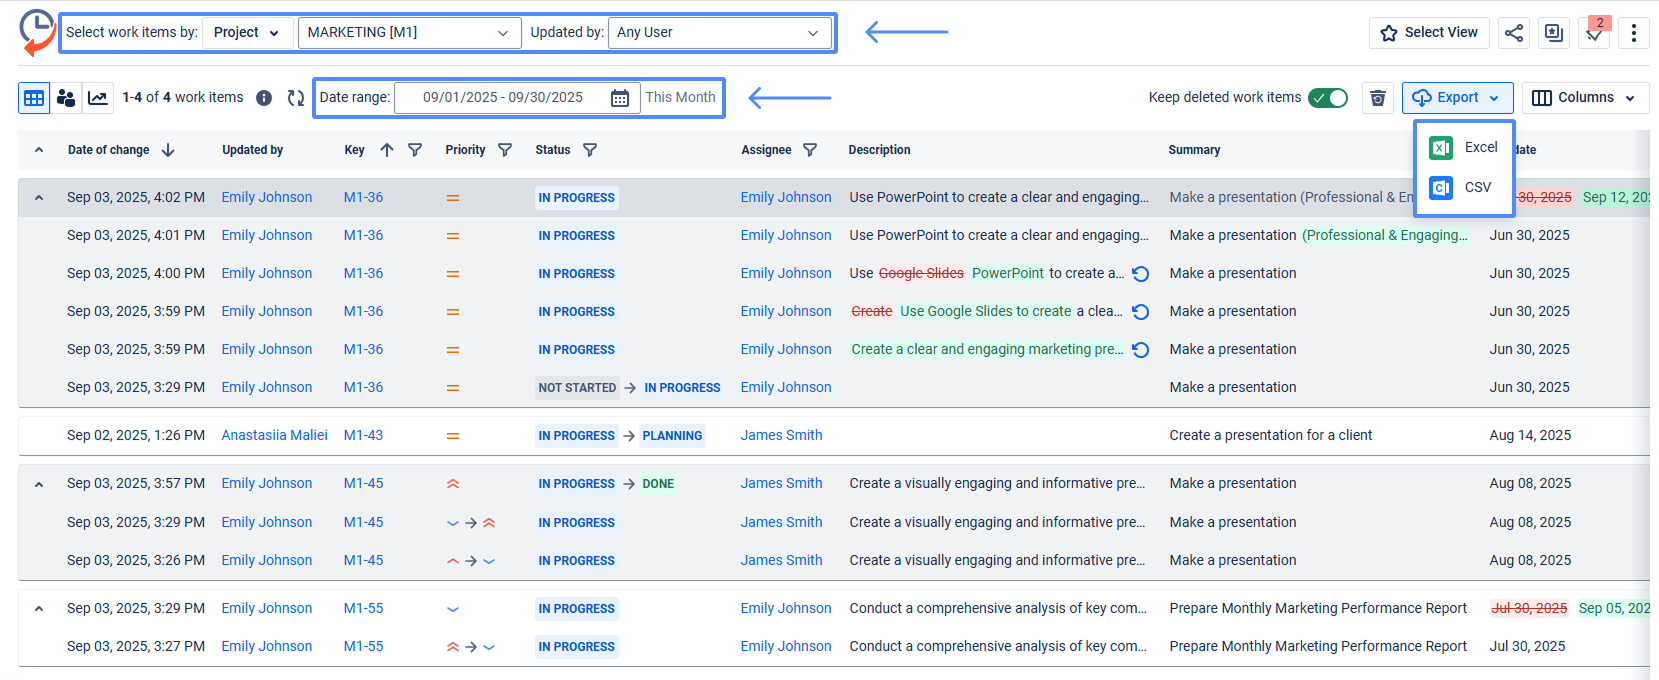The width and height of the screenshot is (1659, 680).
Task: Open Anastasiia Maliei's user link
Action: point(275,436)
